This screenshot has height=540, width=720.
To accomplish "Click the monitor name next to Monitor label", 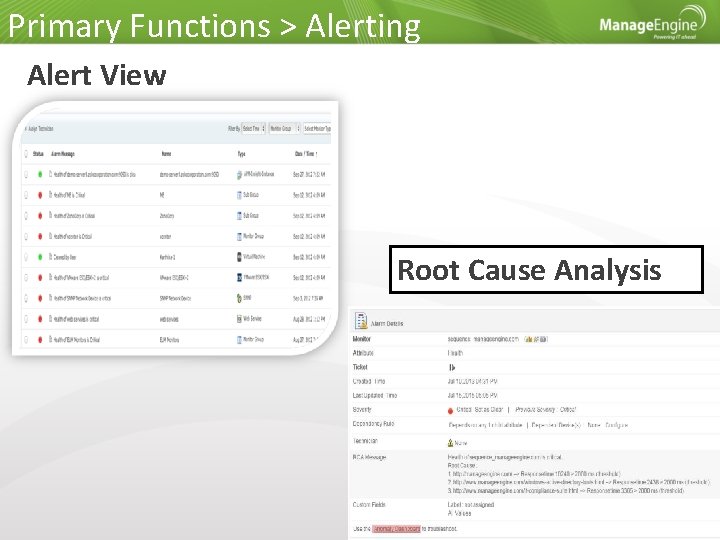I will (483, 339).
